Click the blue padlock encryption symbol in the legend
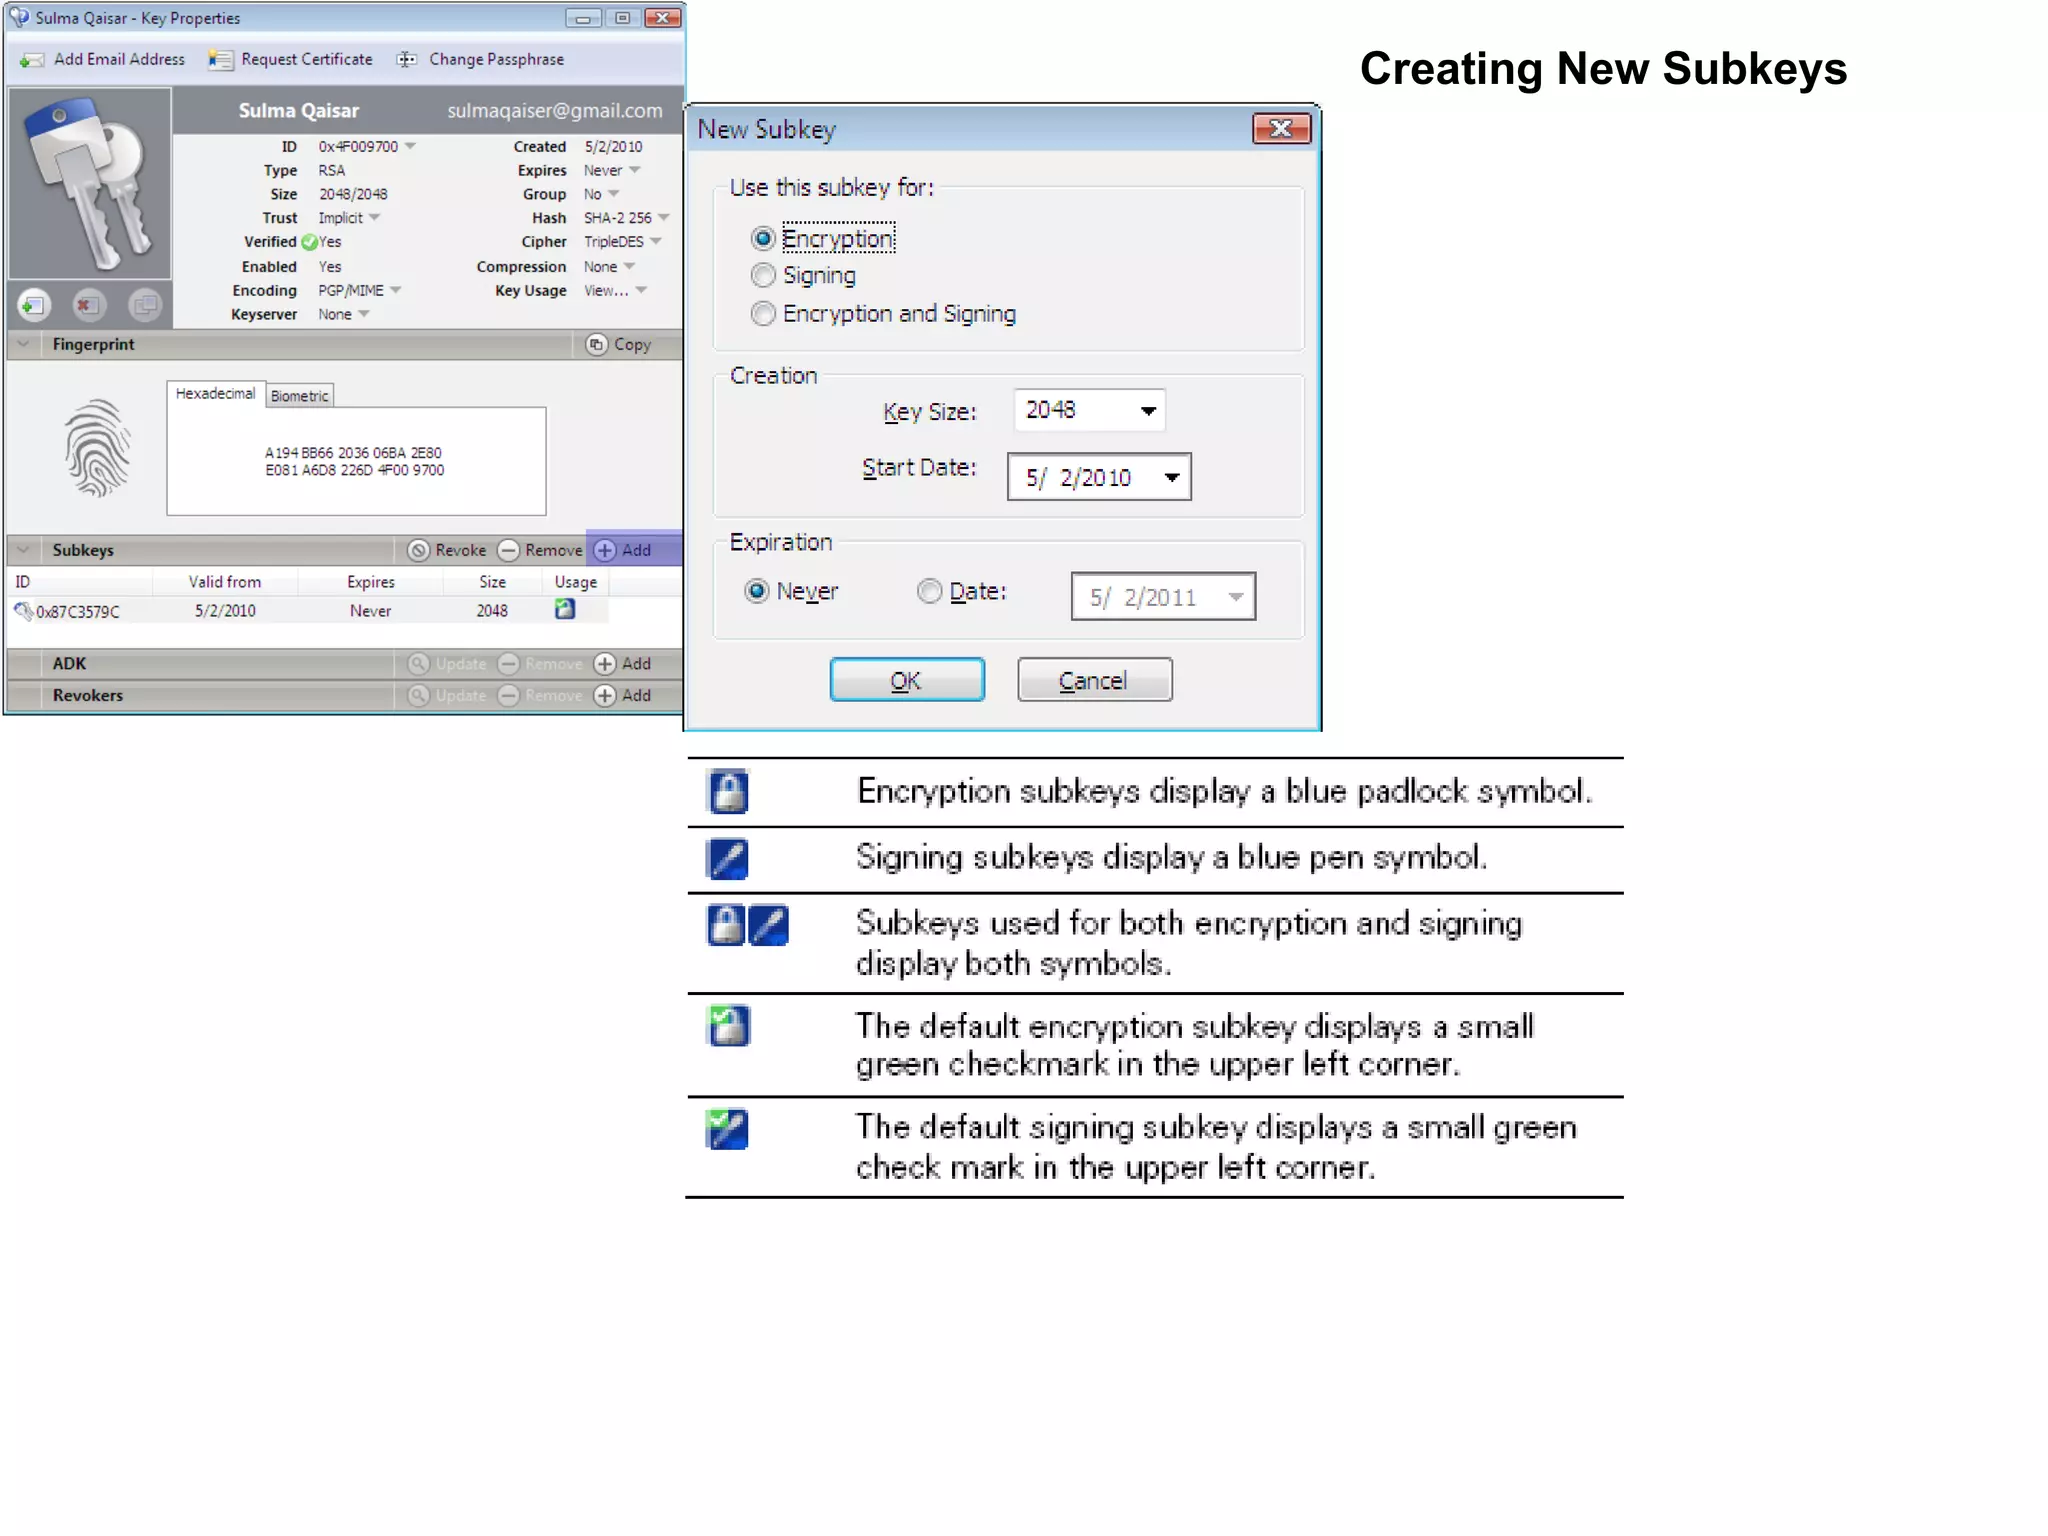This screenshot has height=1536, width=2048. pos(729,791)
